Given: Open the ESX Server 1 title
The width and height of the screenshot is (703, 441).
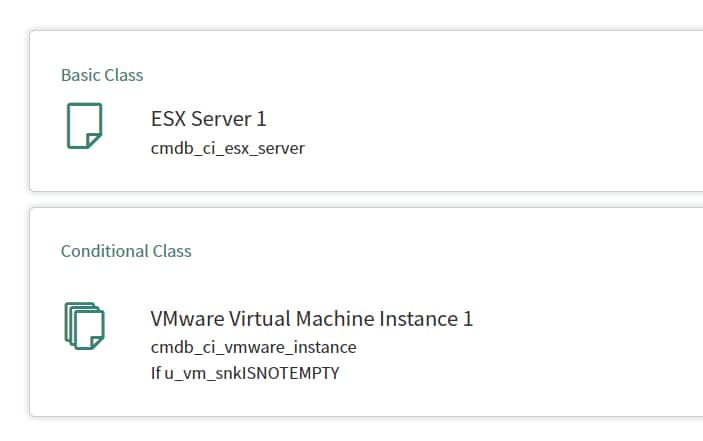Looking at the screenshot, I should pyautogui.click(x=208, y=119).
